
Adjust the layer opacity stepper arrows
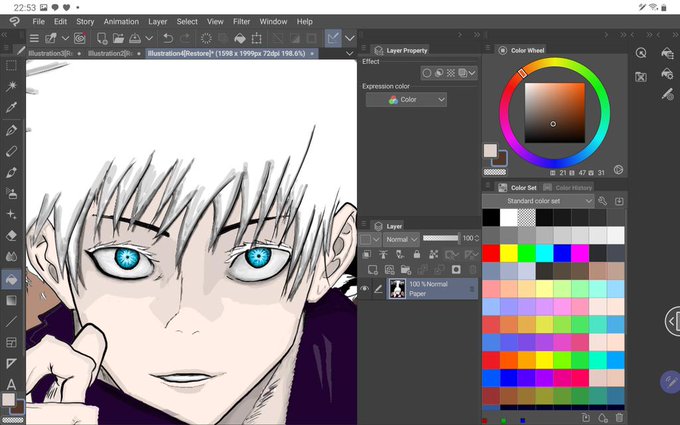click(477, 238)
